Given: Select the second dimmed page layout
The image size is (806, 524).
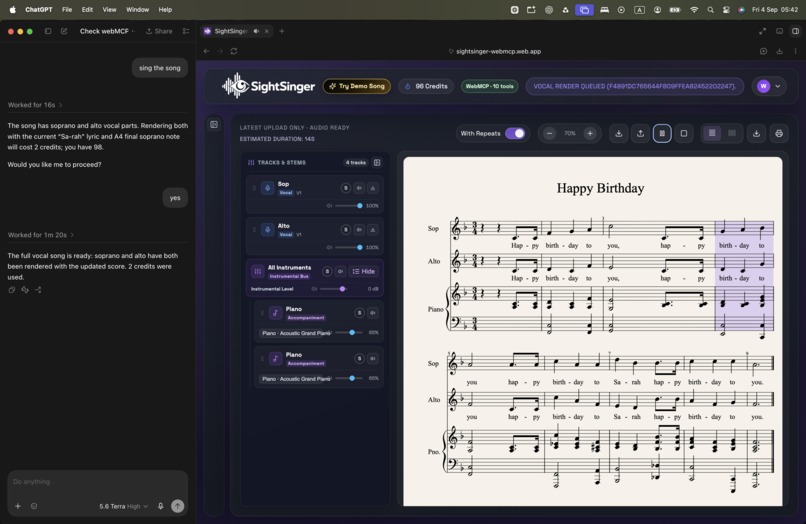Looking at the screenshot, I should coord(732,134).
